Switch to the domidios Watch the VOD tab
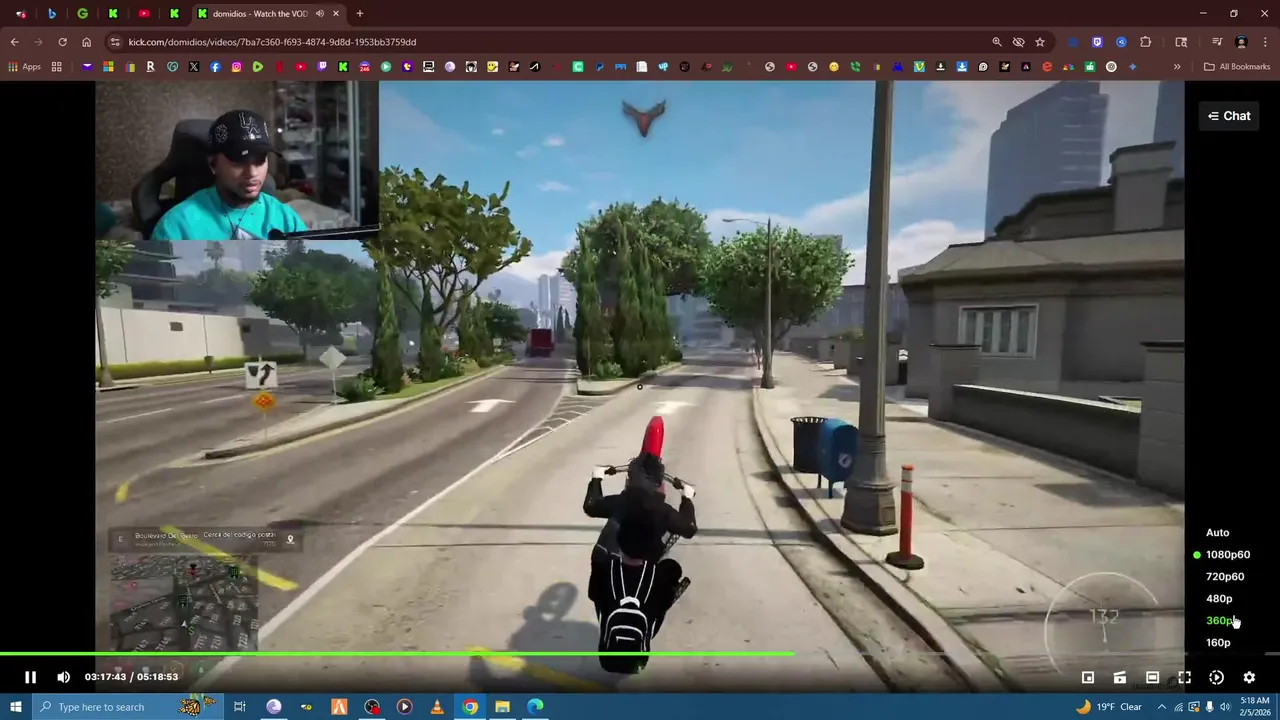The width and height of the screenshot is (1280, 720). click(x=260, y=14)
